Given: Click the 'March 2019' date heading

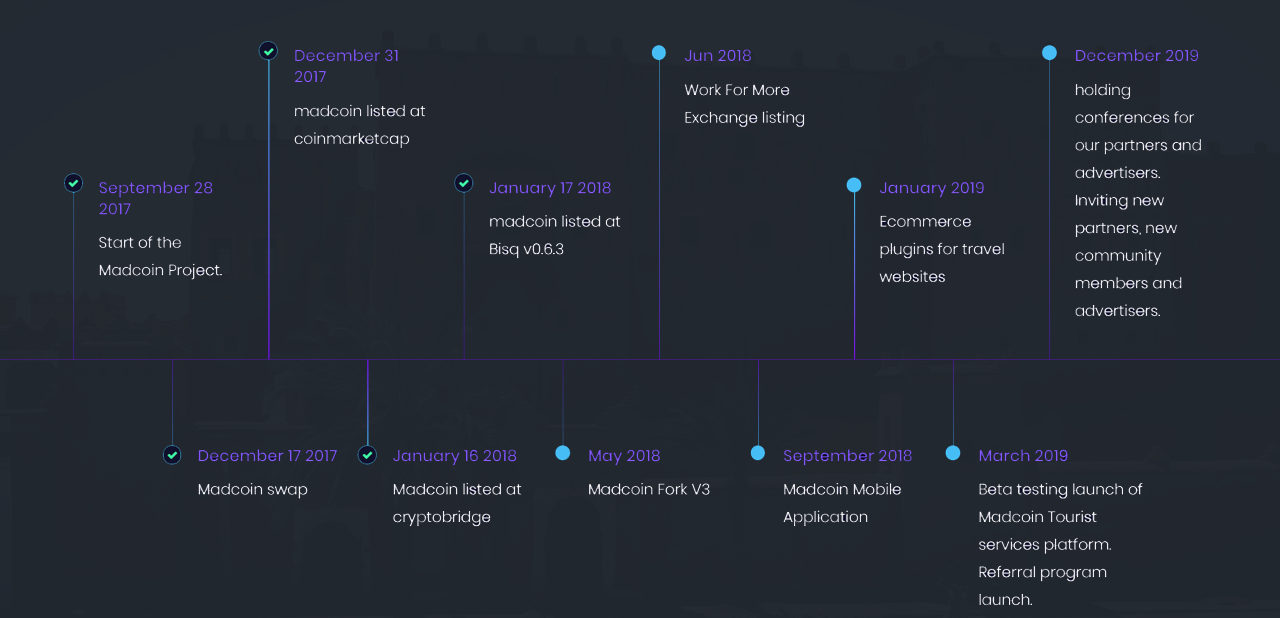Looking at the screenshot, I should pyautogui.click(x=1023, y=456).
